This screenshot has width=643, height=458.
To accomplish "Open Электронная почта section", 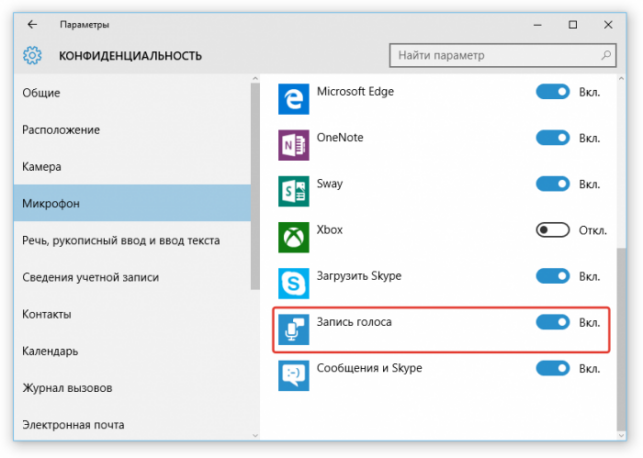I will [132, 425].
